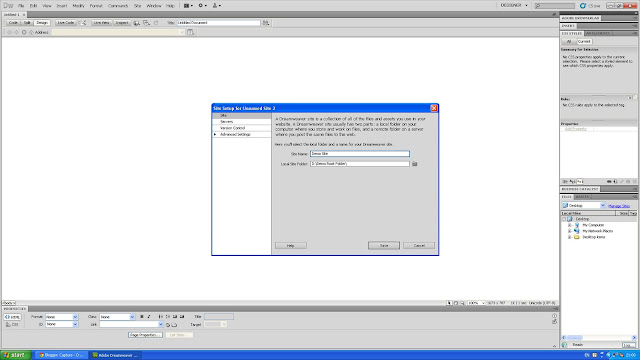
Task: Click the Bold icon in Properties panel
Action: pos(142,317)
